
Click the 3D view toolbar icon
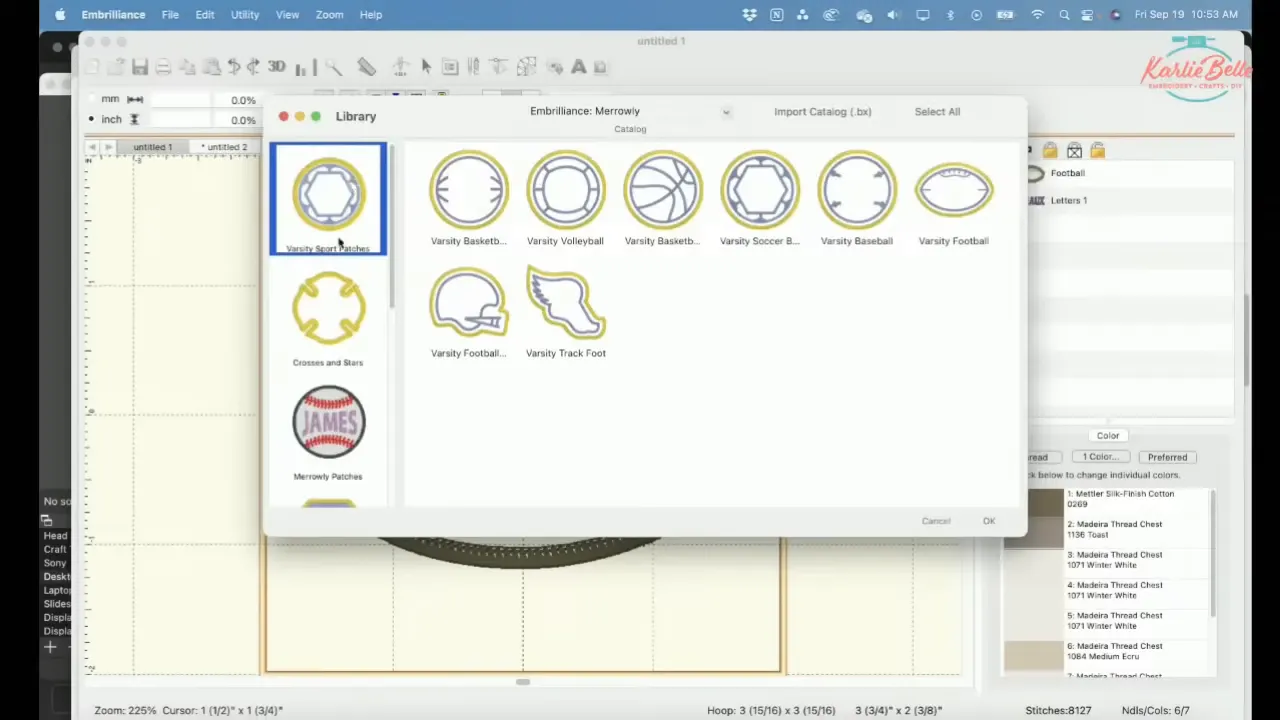(x=276, y=67)
